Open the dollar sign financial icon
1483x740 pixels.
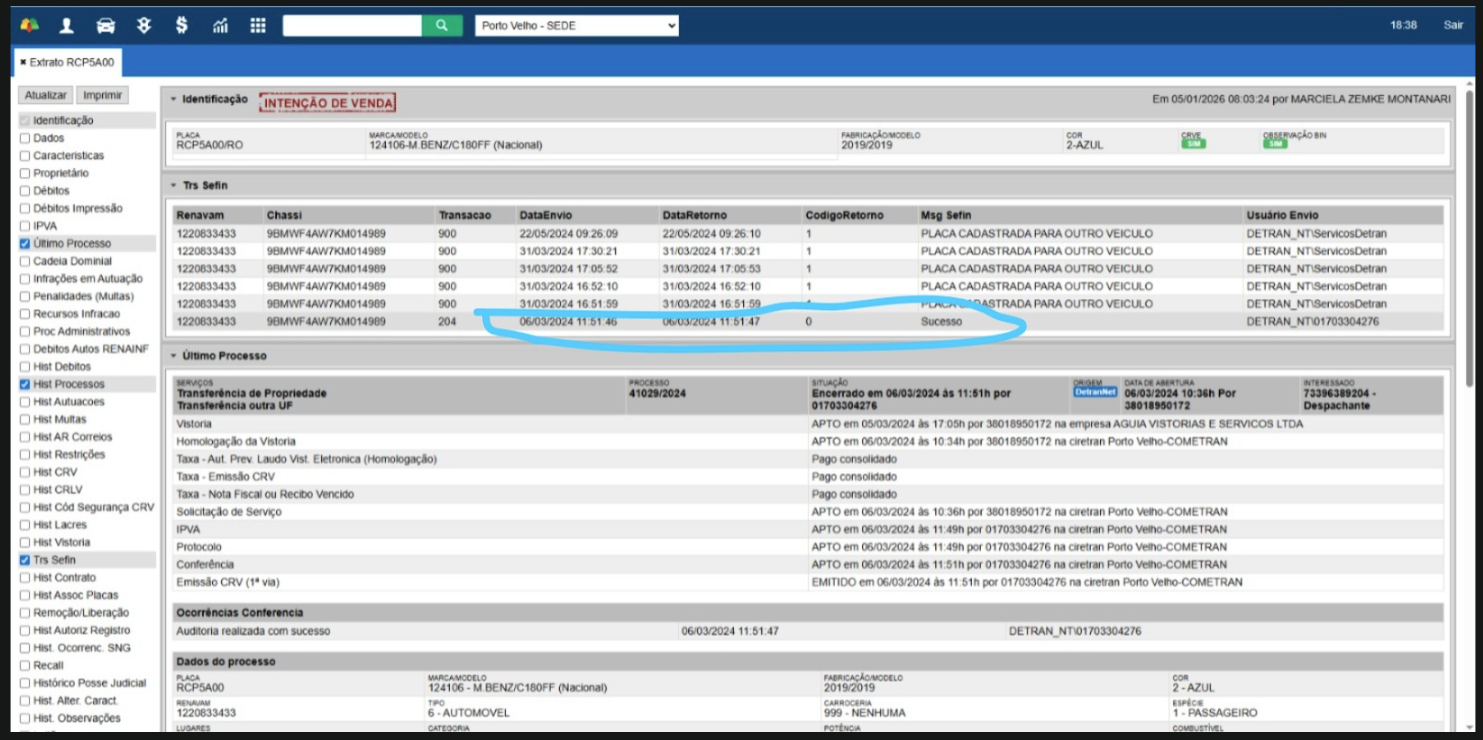click(x=181, y=25)
